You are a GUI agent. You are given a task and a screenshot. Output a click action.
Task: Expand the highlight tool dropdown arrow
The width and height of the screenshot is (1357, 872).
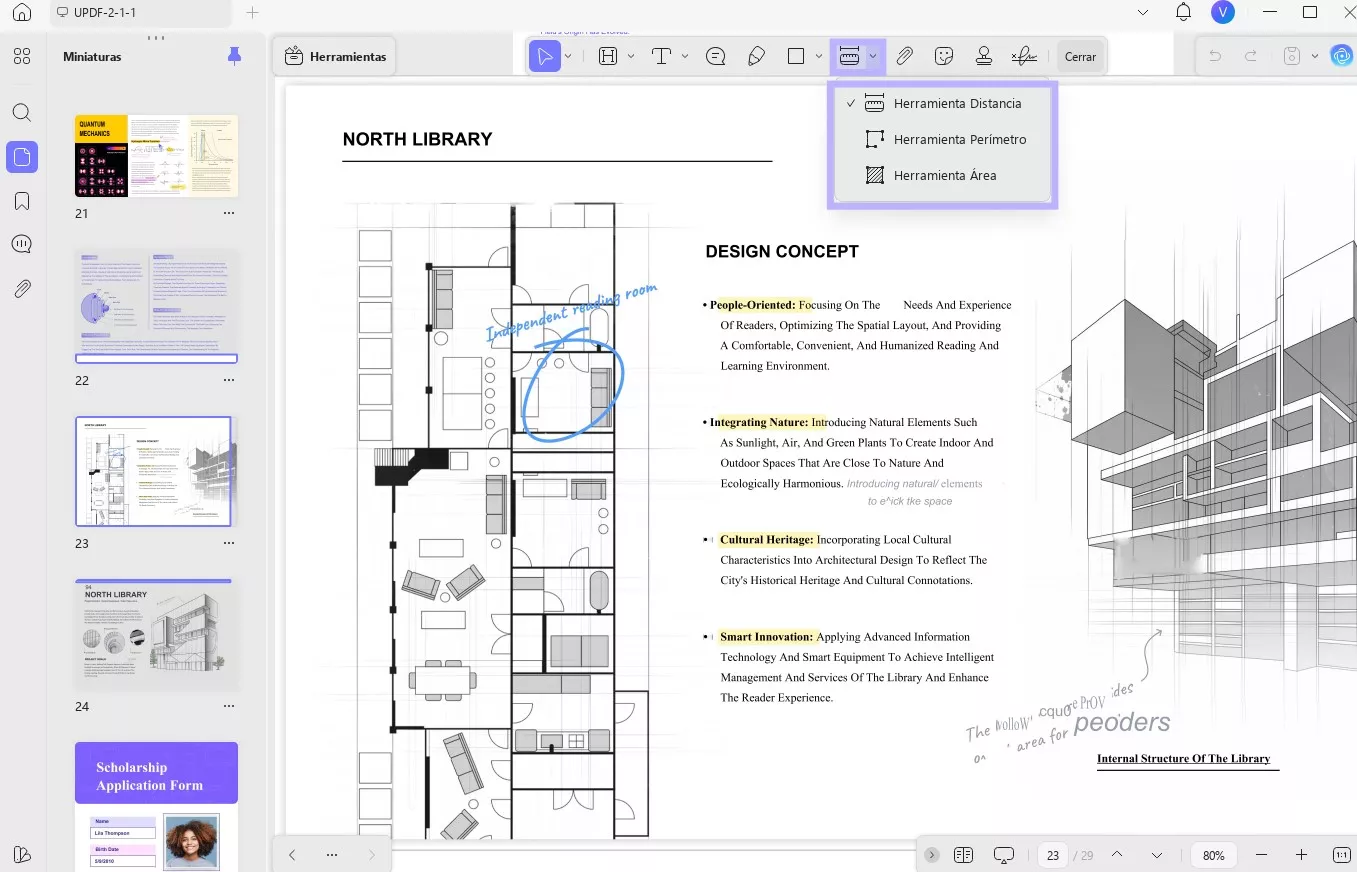pos(631,57)
